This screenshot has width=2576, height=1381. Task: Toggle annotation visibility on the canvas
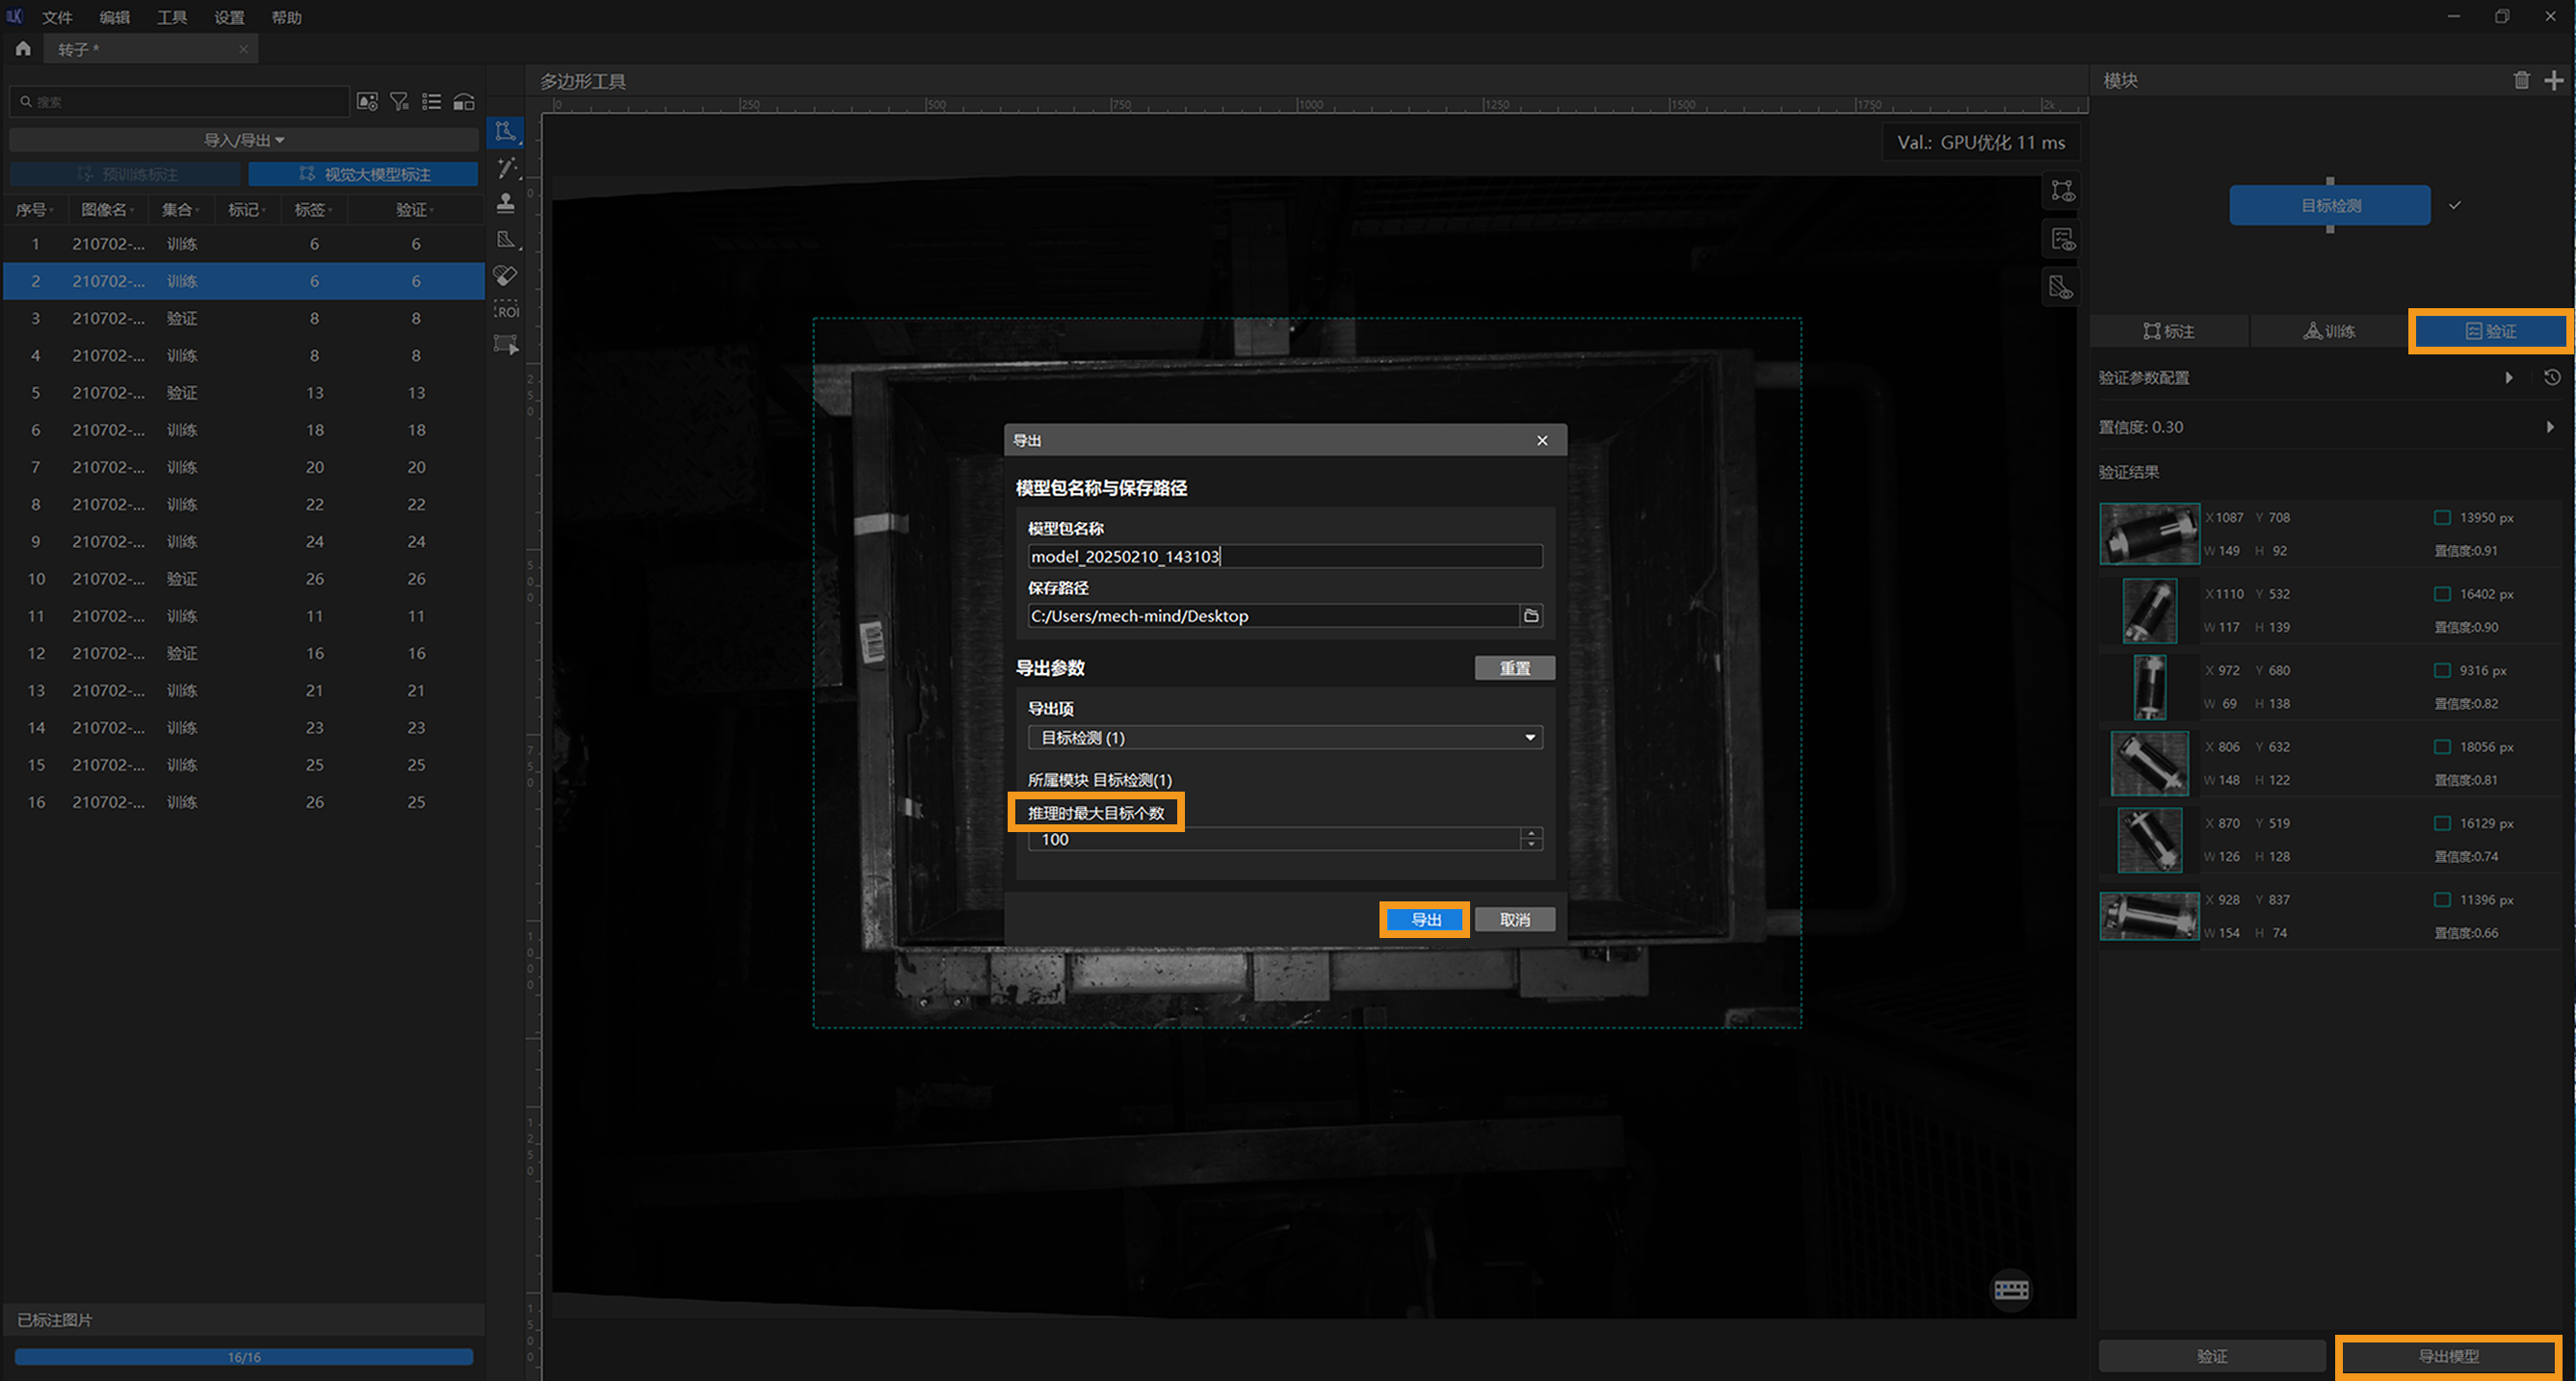pyautogui.click(x=2062, y=191)
